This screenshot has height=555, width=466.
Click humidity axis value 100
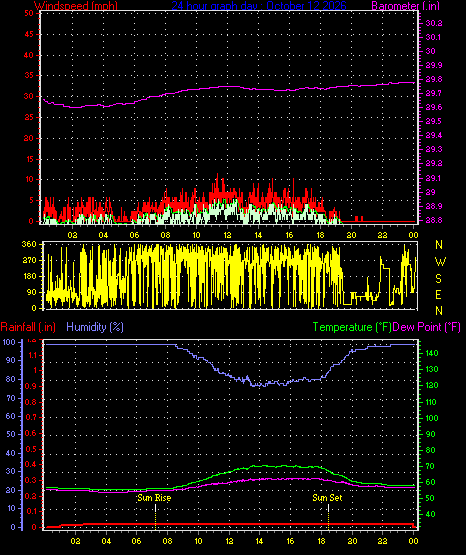pyautogui.click(x=9, y=342)
